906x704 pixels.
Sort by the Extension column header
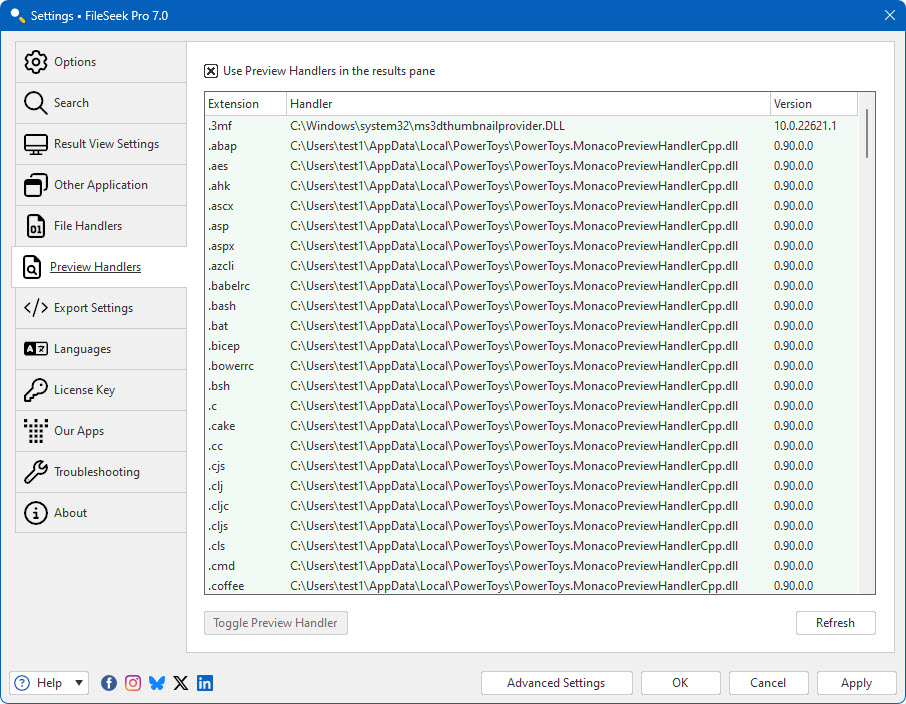246,104
